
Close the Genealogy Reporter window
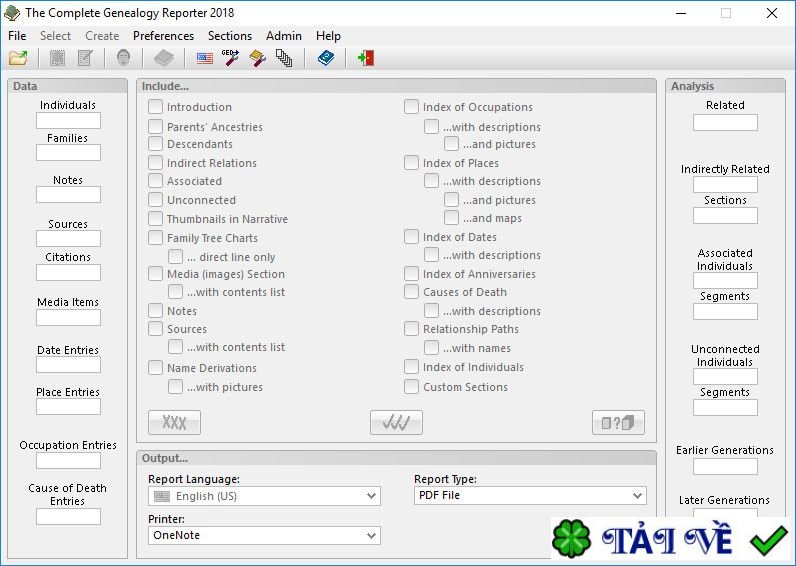point(772,13)
